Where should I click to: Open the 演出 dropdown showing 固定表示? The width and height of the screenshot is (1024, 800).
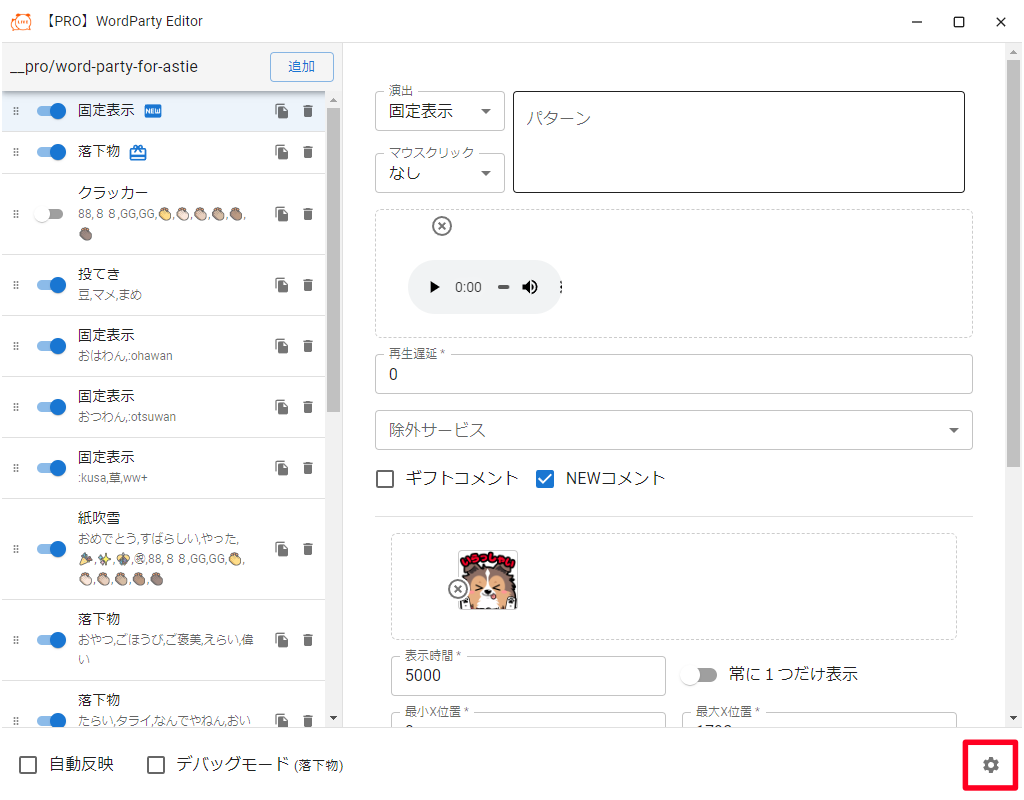[440, 111]
